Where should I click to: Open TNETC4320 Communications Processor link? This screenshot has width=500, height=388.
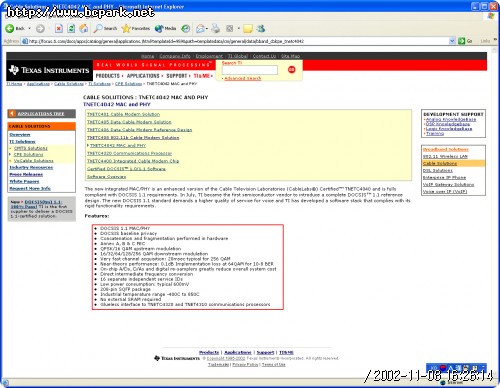pyautogui.click(x=129, y=153)
